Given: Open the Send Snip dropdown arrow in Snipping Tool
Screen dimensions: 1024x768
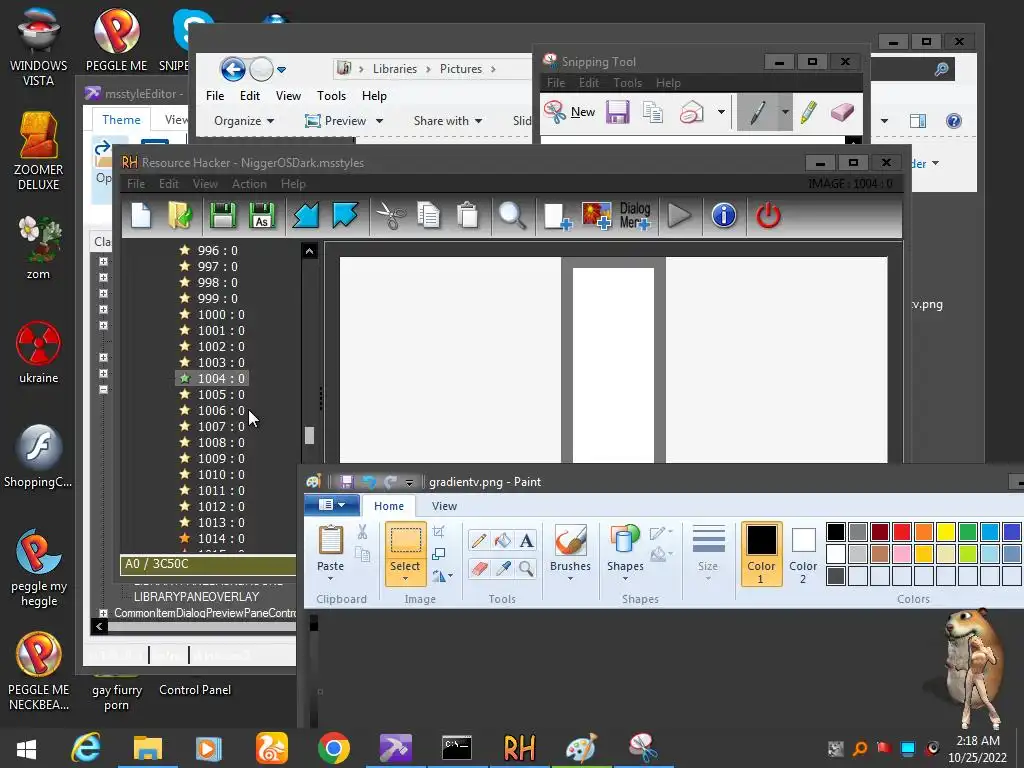Looking at the screenshot, I should [x=721, y=112].
